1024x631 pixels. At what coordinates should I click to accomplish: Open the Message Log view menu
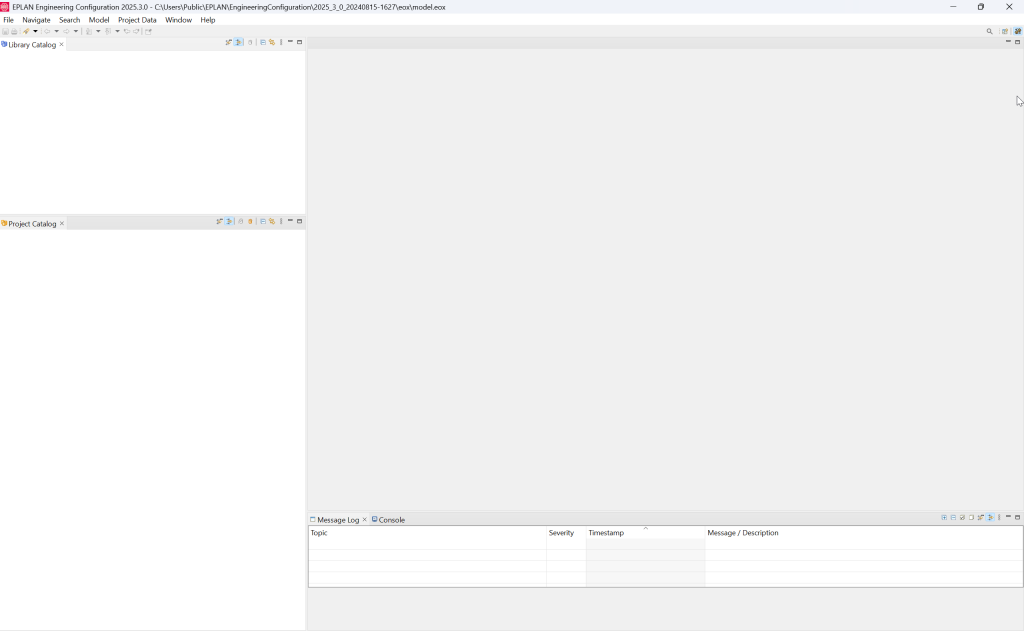point(999,517)
